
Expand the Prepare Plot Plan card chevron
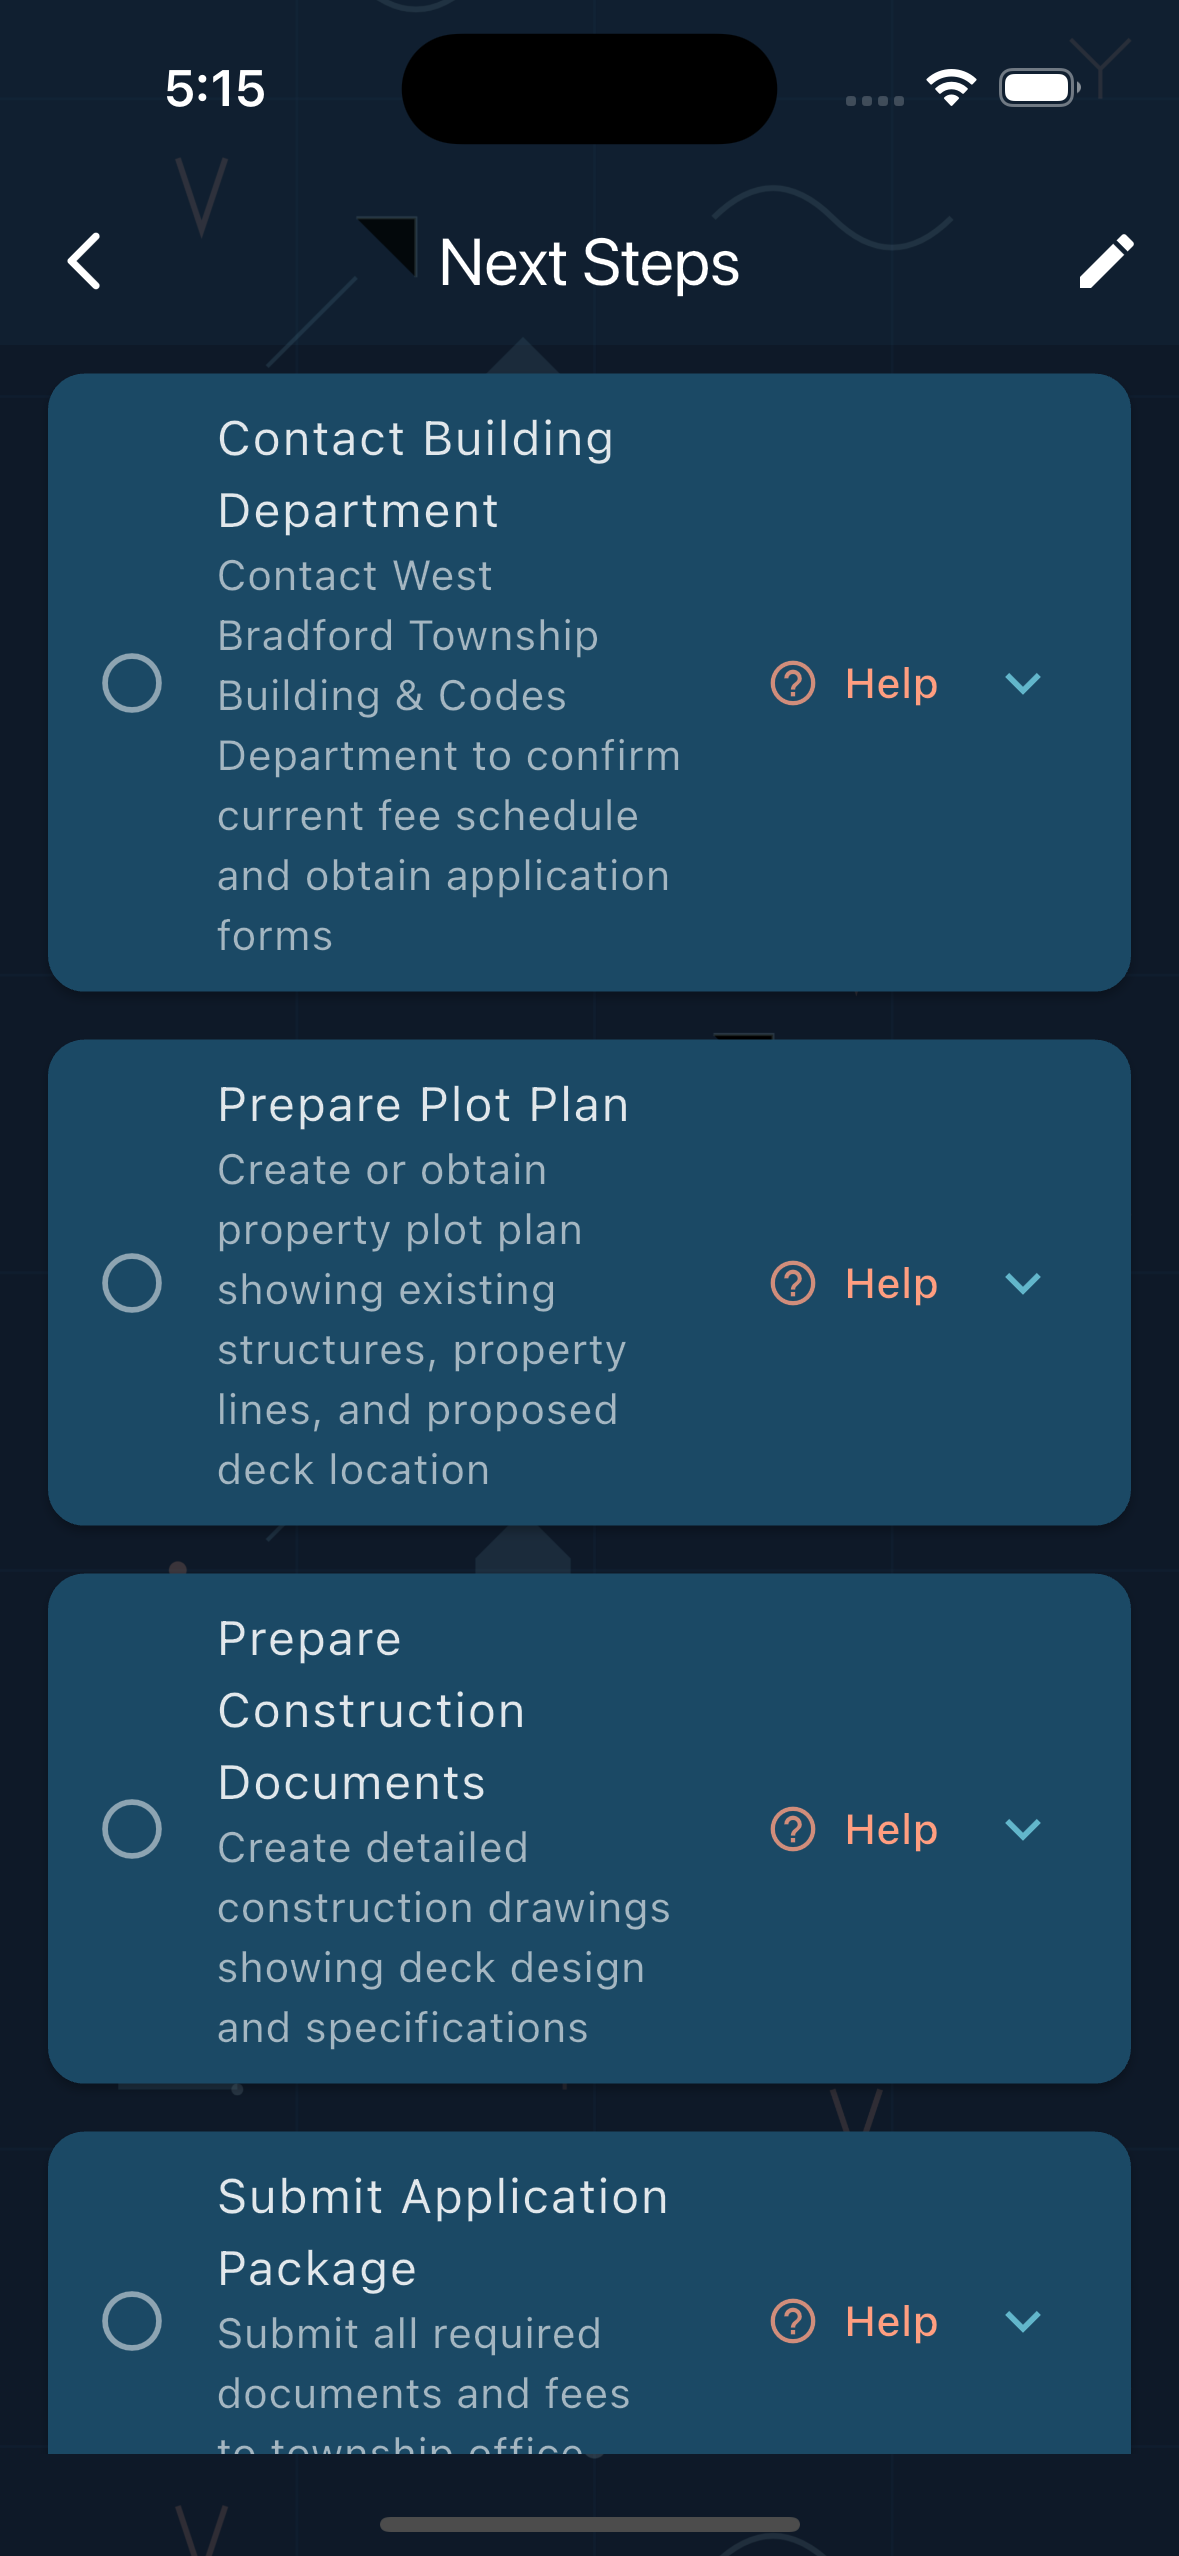tap(1023, 1283)
